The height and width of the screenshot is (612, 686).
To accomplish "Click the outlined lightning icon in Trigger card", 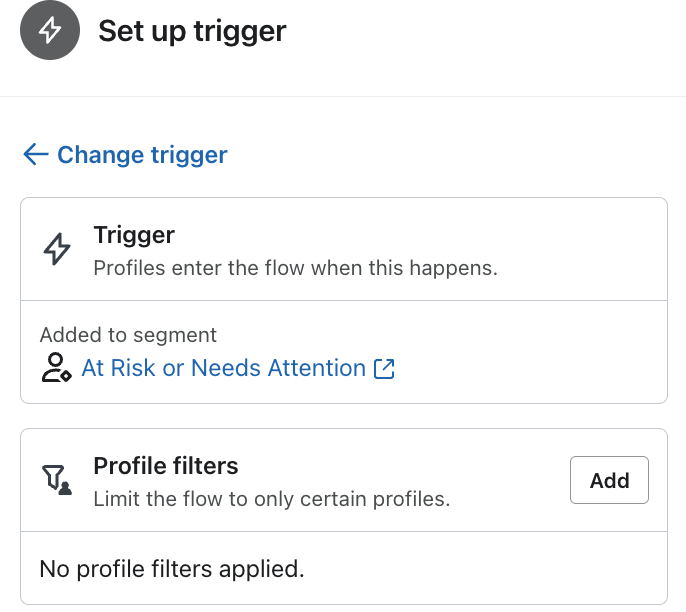I will [57, 250].
